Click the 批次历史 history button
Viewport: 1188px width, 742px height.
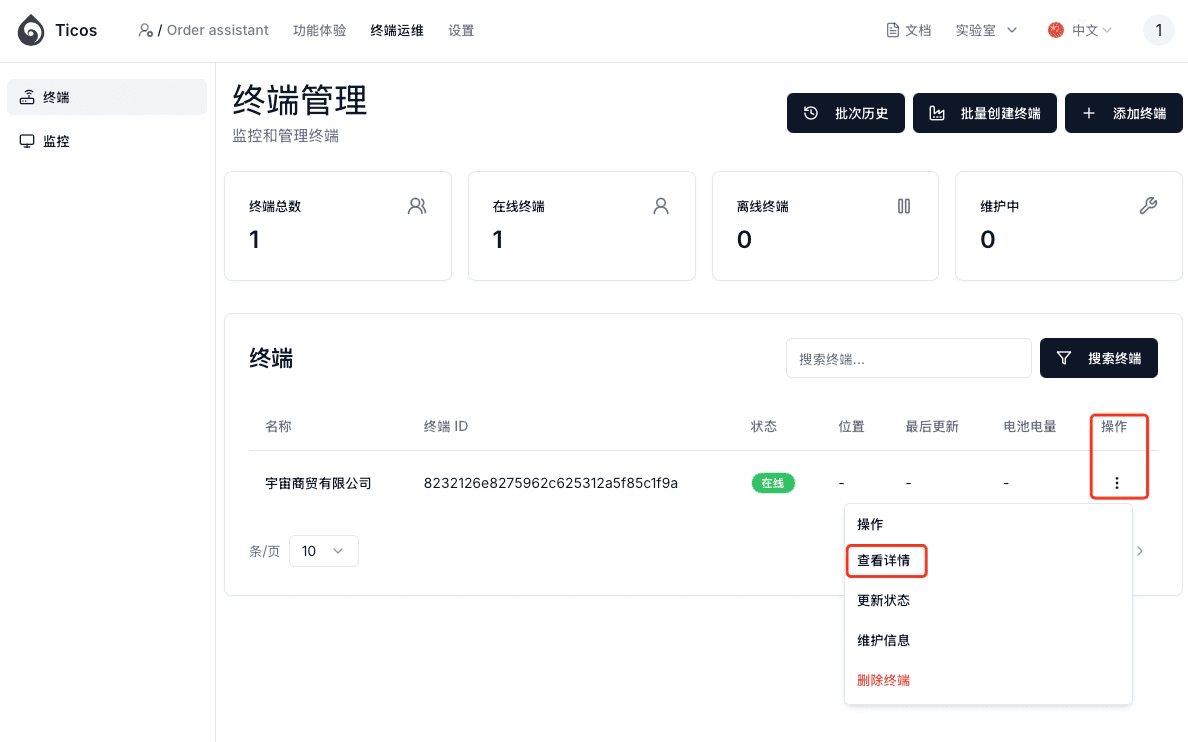[846, 113]
